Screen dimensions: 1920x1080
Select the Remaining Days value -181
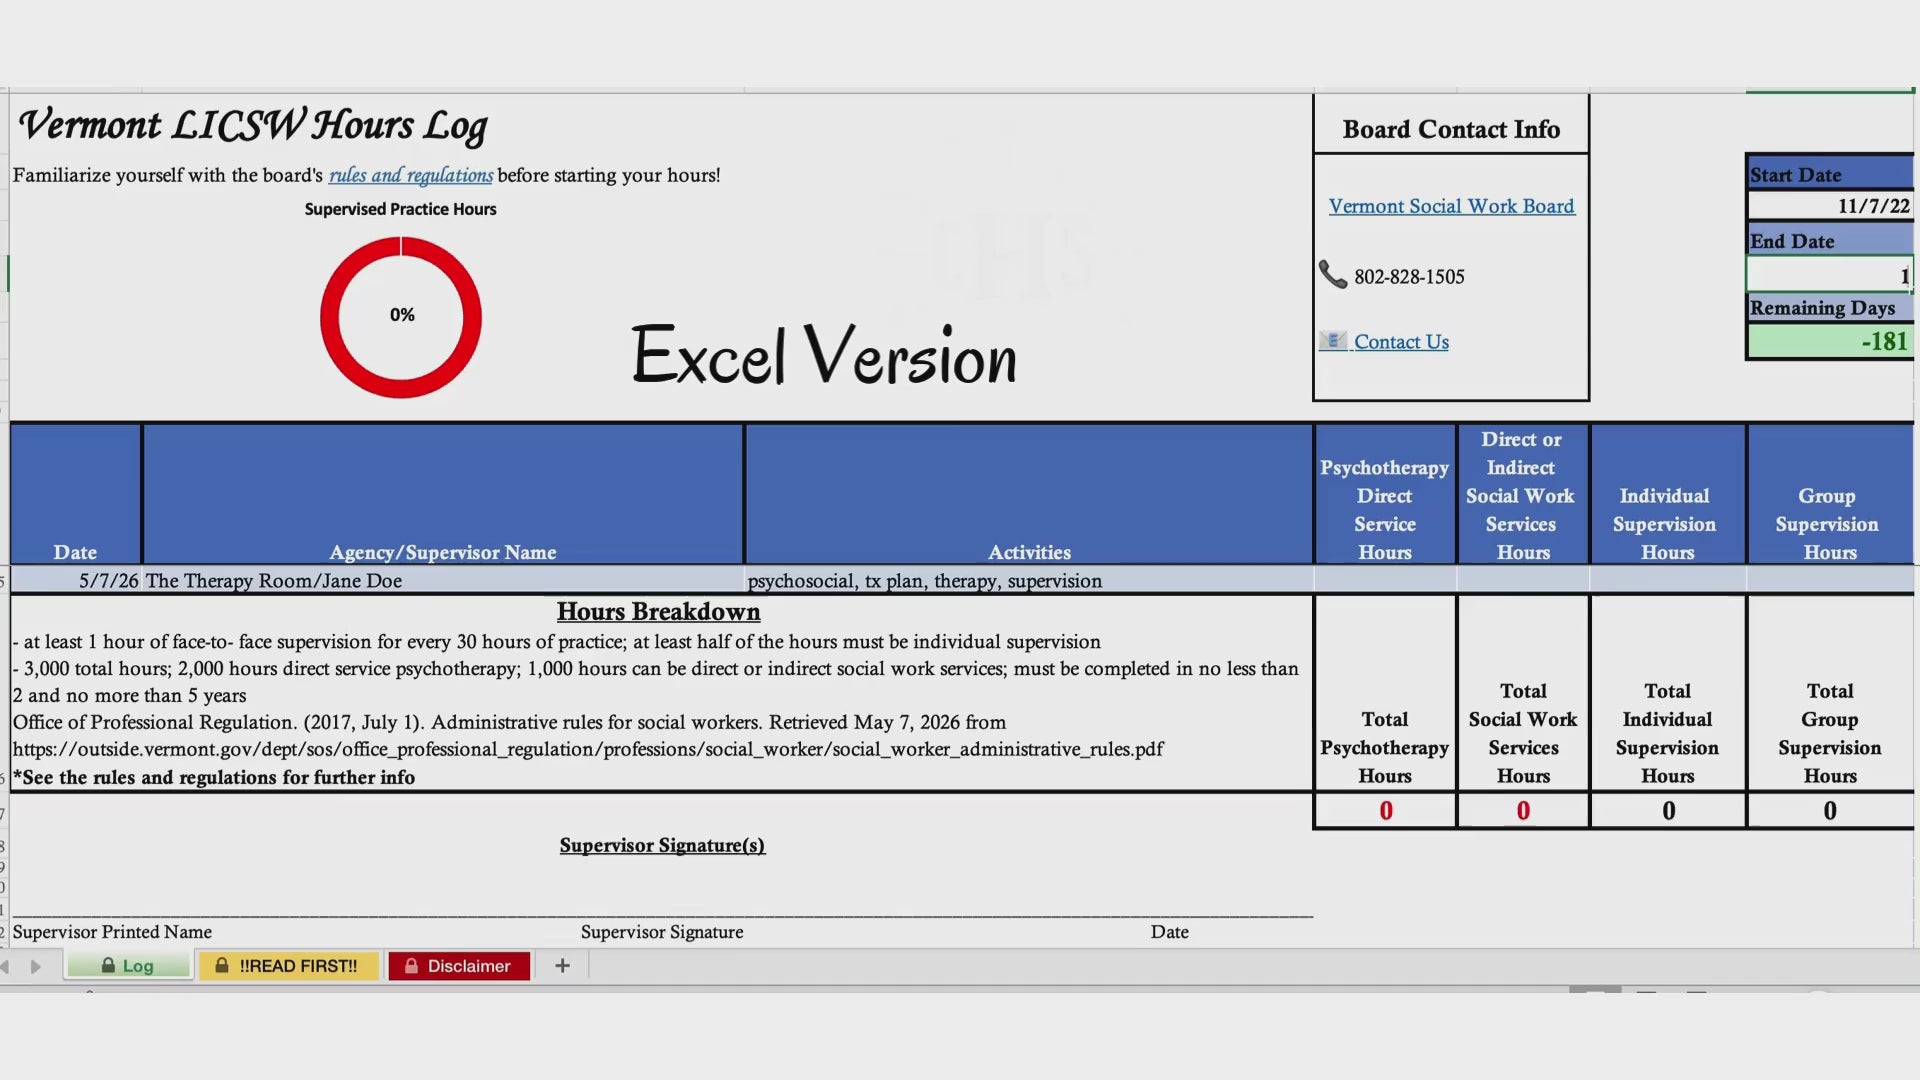1830,341
